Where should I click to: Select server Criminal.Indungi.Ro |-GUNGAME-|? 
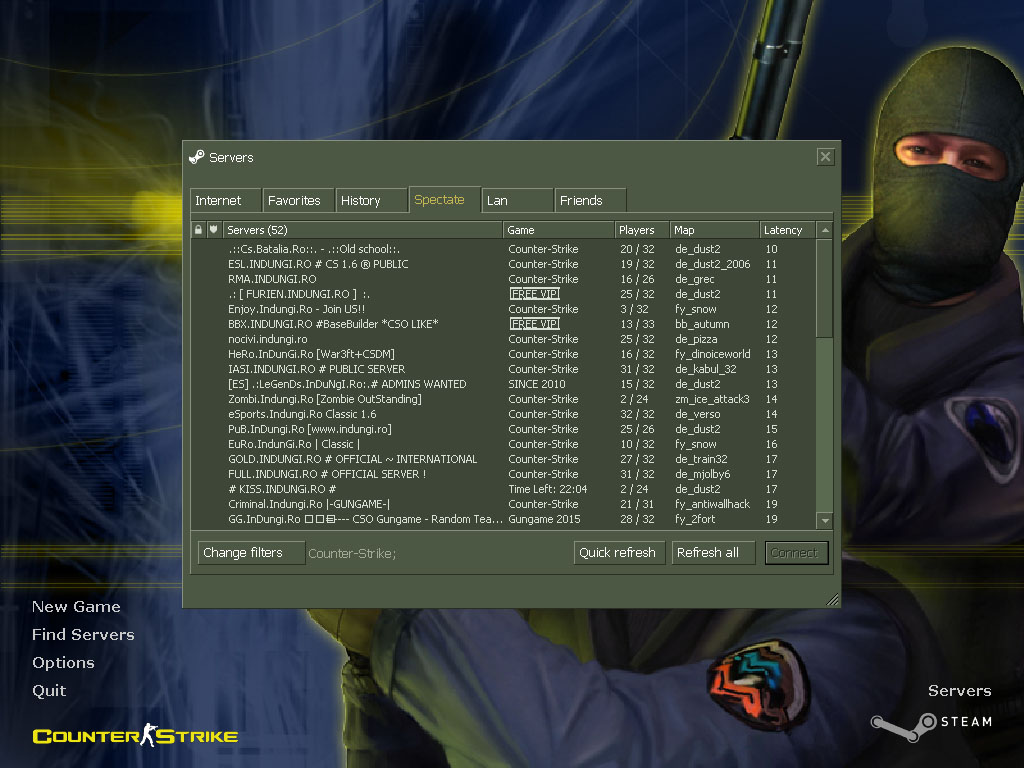point(503,504)
